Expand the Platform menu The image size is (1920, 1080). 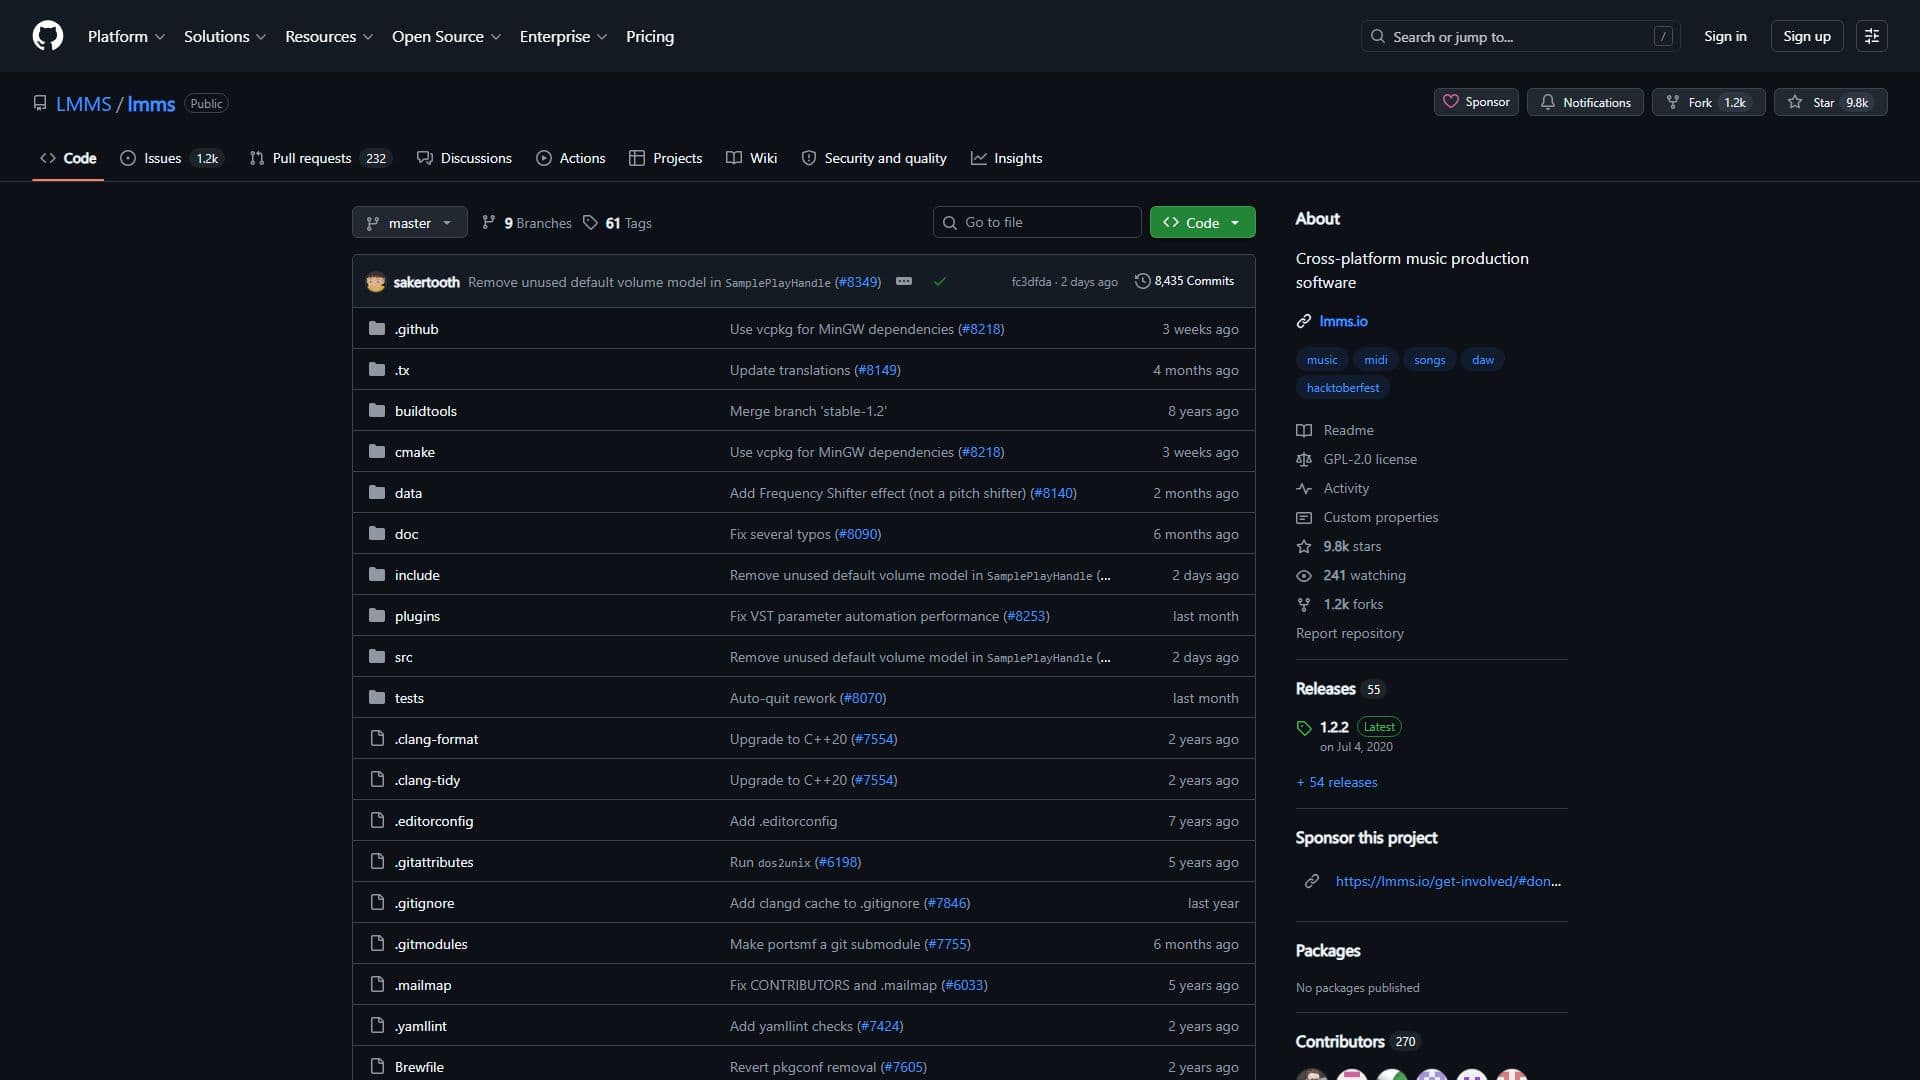(126, 36)
